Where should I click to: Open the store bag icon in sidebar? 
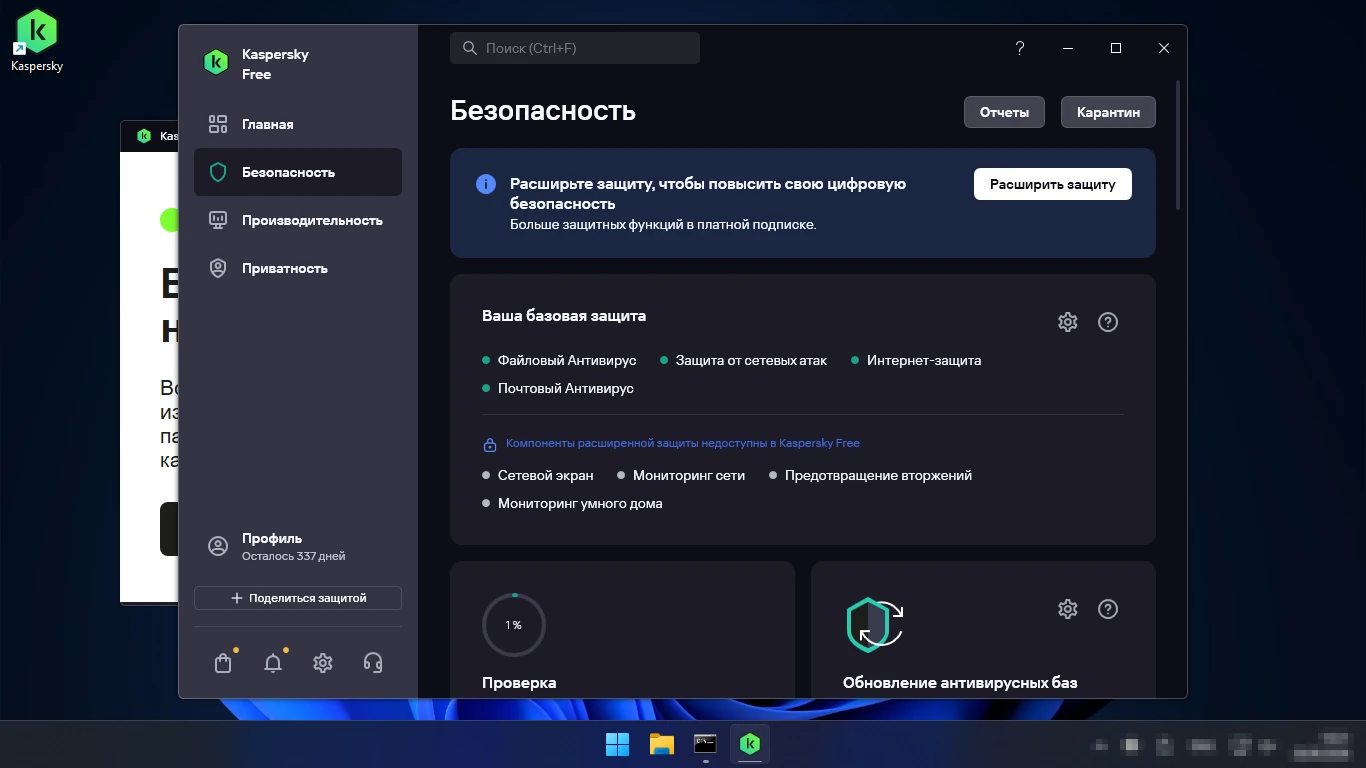click(x=223, y=663)
